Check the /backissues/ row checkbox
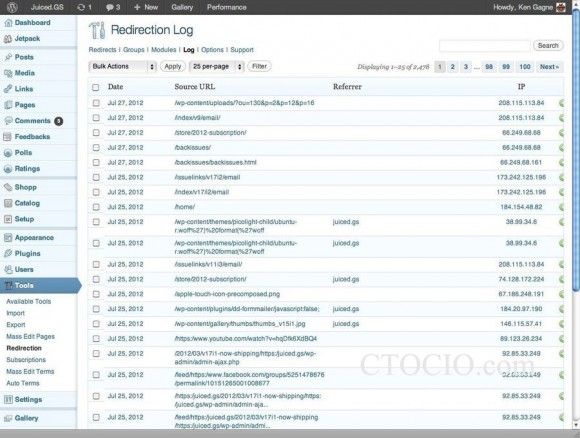Image resolution: width=580 pixels, height=438 pixels. click(96, 148)
